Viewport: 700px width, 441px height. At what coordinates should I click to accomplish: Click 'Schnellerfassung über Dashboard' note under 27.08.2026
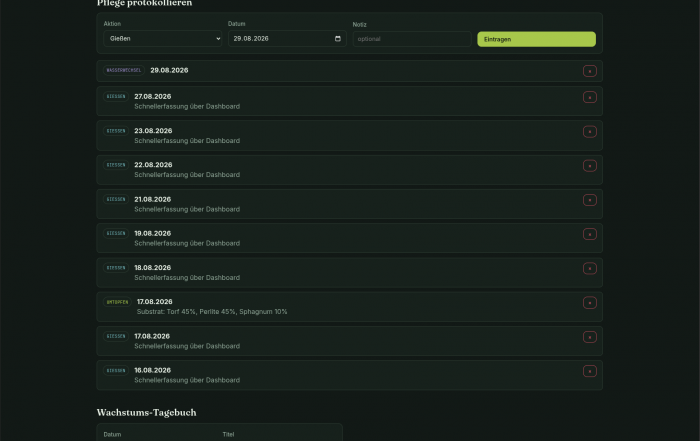pos(187,106)
